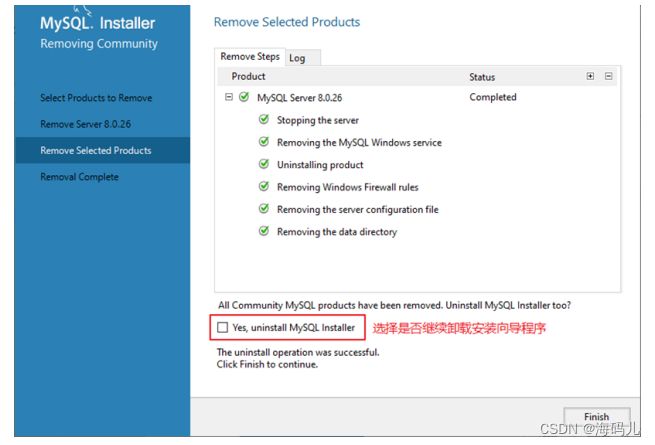Screen dimensions: 655x445
Task: Click 'Removing the MySQL Windows service' step text
Action: 359,142
